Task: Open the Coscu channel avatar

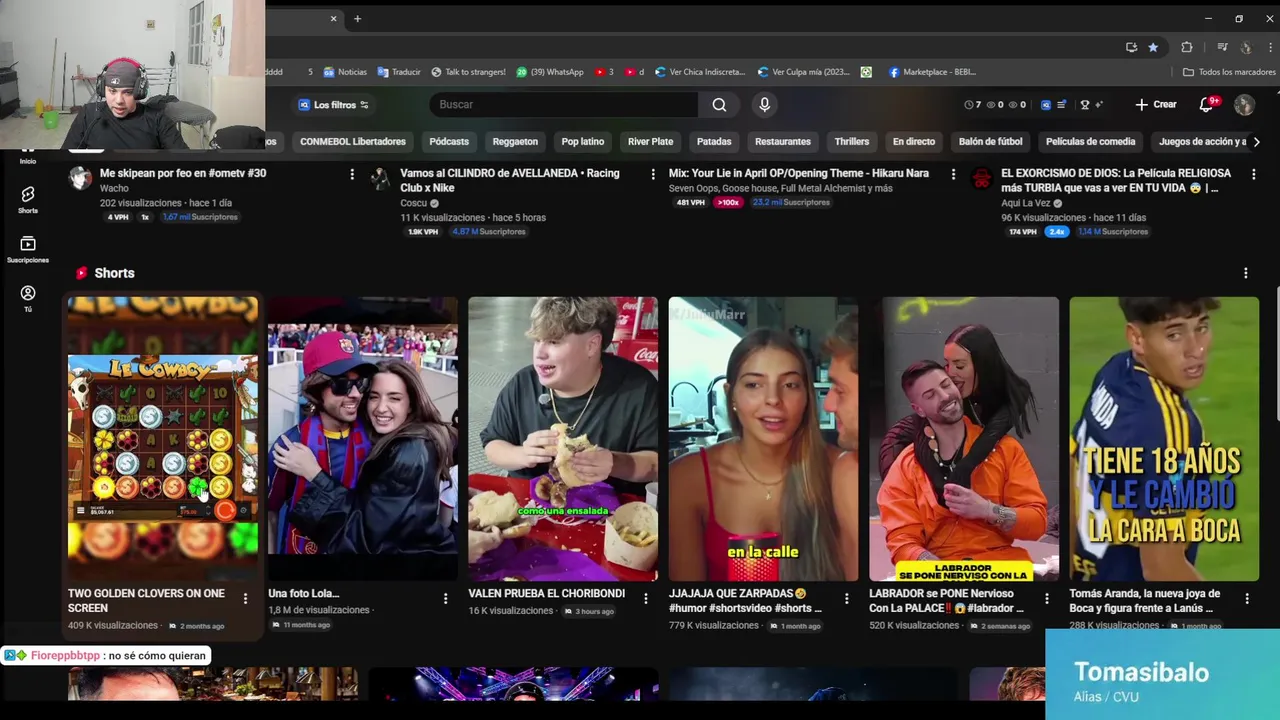Action: pyautogui.click(x=380, y=179)
